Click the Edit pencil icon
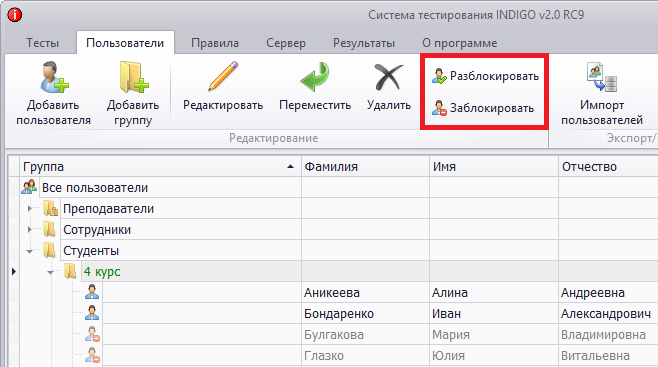The height and width of the screenshot is (367, 658). (223, 77)
